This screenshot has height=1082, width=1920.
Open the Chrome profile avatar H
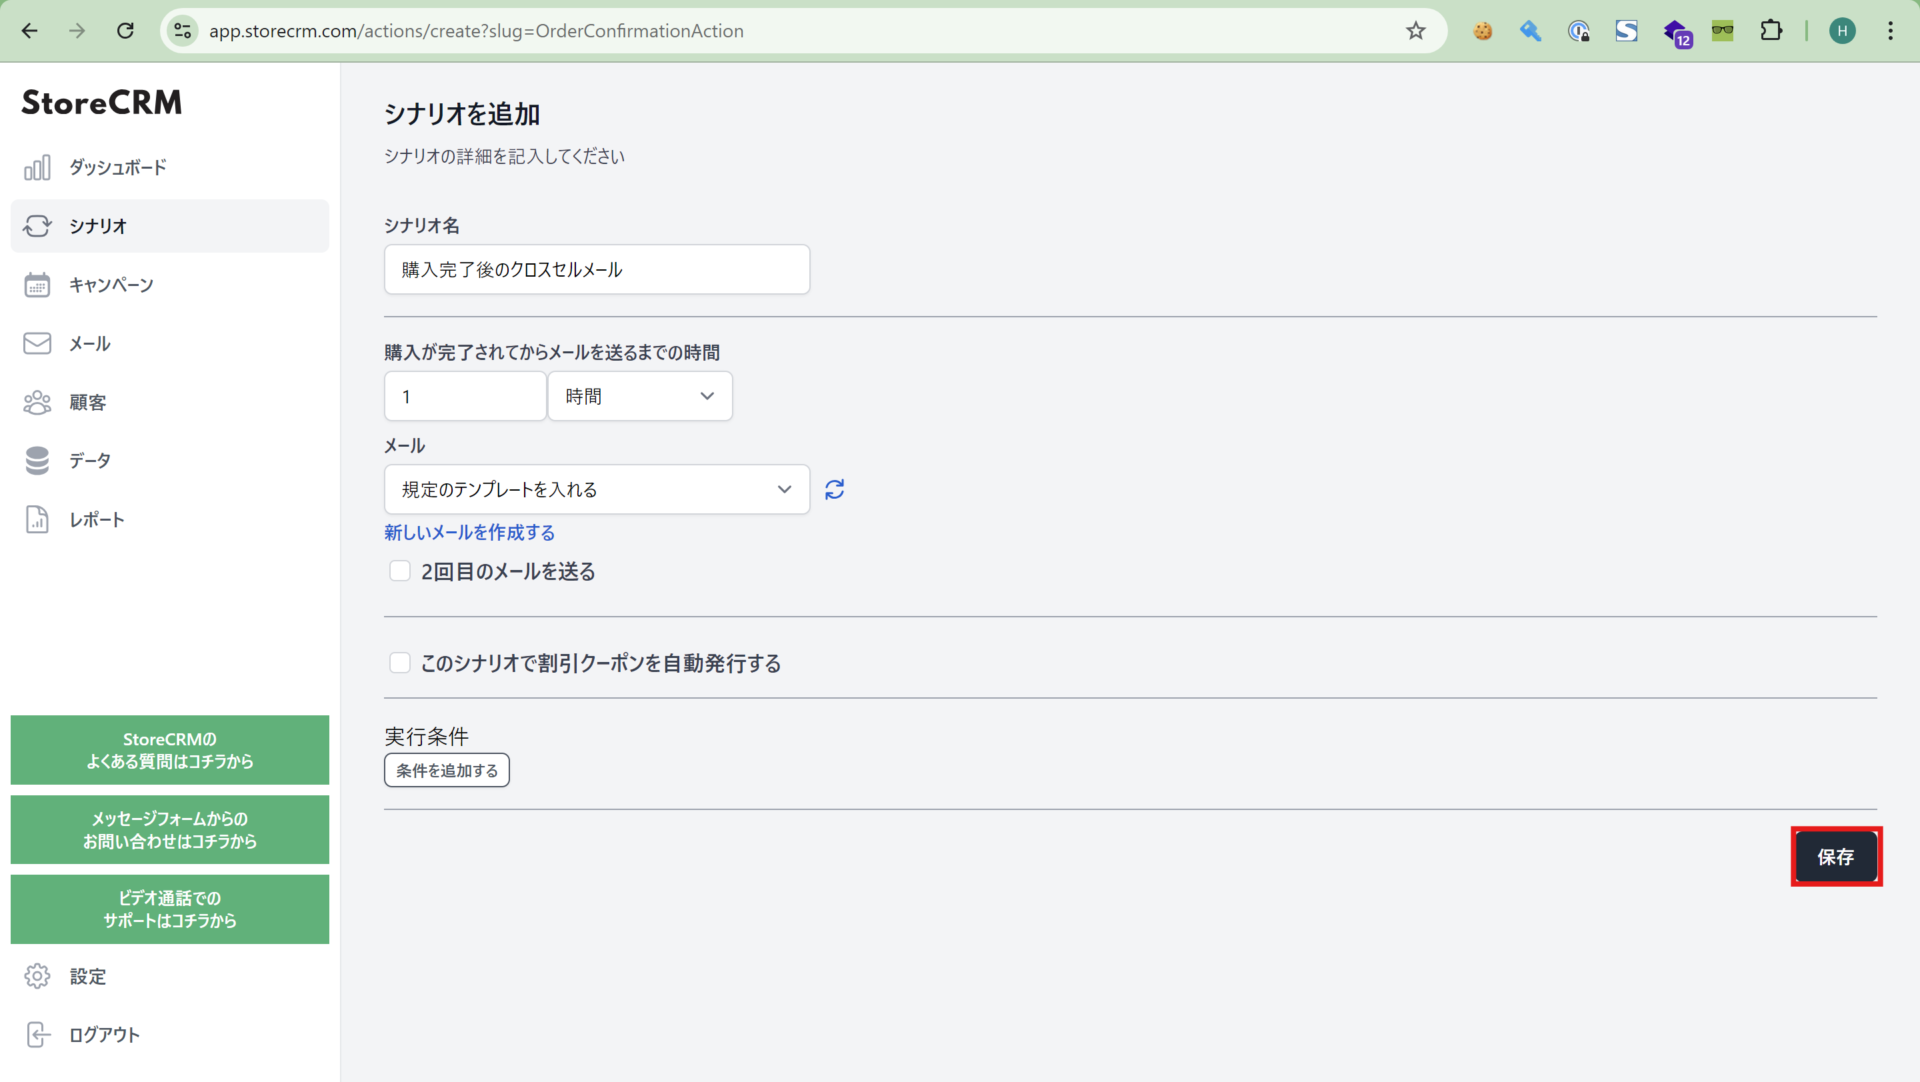(x=1842, y=31)
